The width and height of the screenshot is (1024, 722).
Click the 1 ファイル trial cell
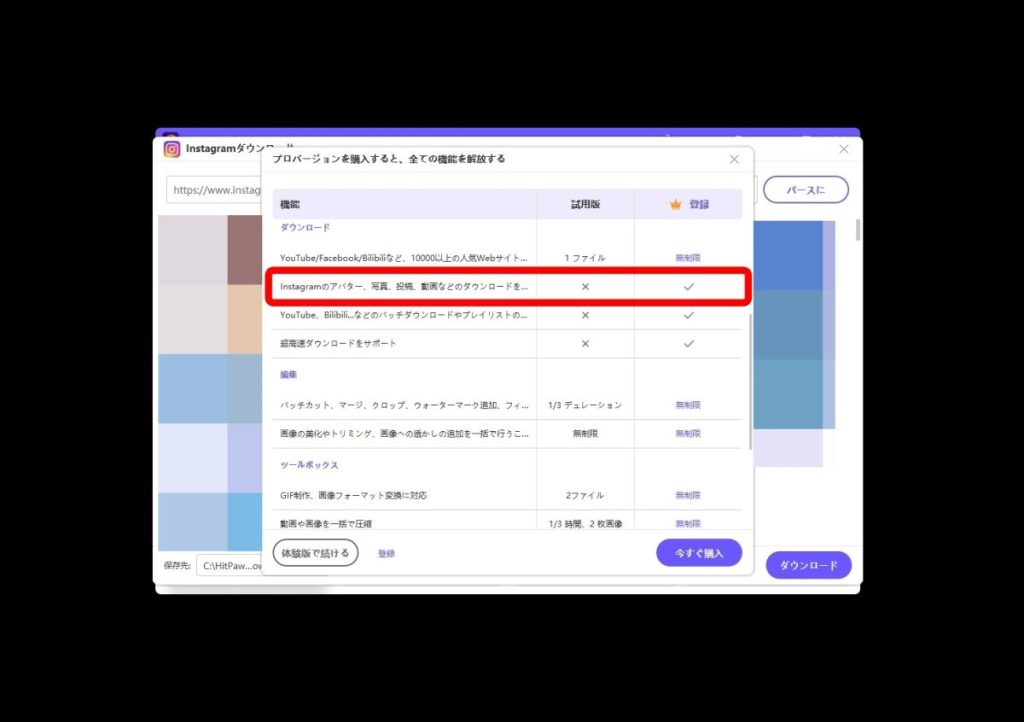(x=585, y=258)
